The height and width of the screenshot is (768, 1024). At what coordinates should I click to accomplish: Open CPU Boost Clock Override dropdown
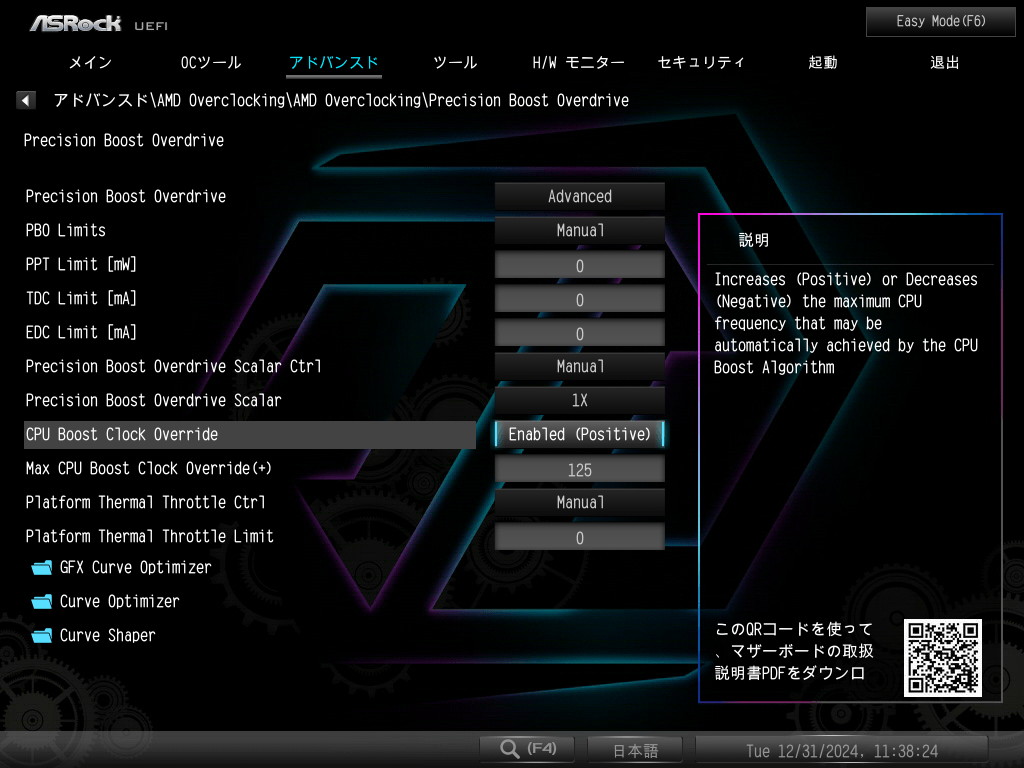580,435
